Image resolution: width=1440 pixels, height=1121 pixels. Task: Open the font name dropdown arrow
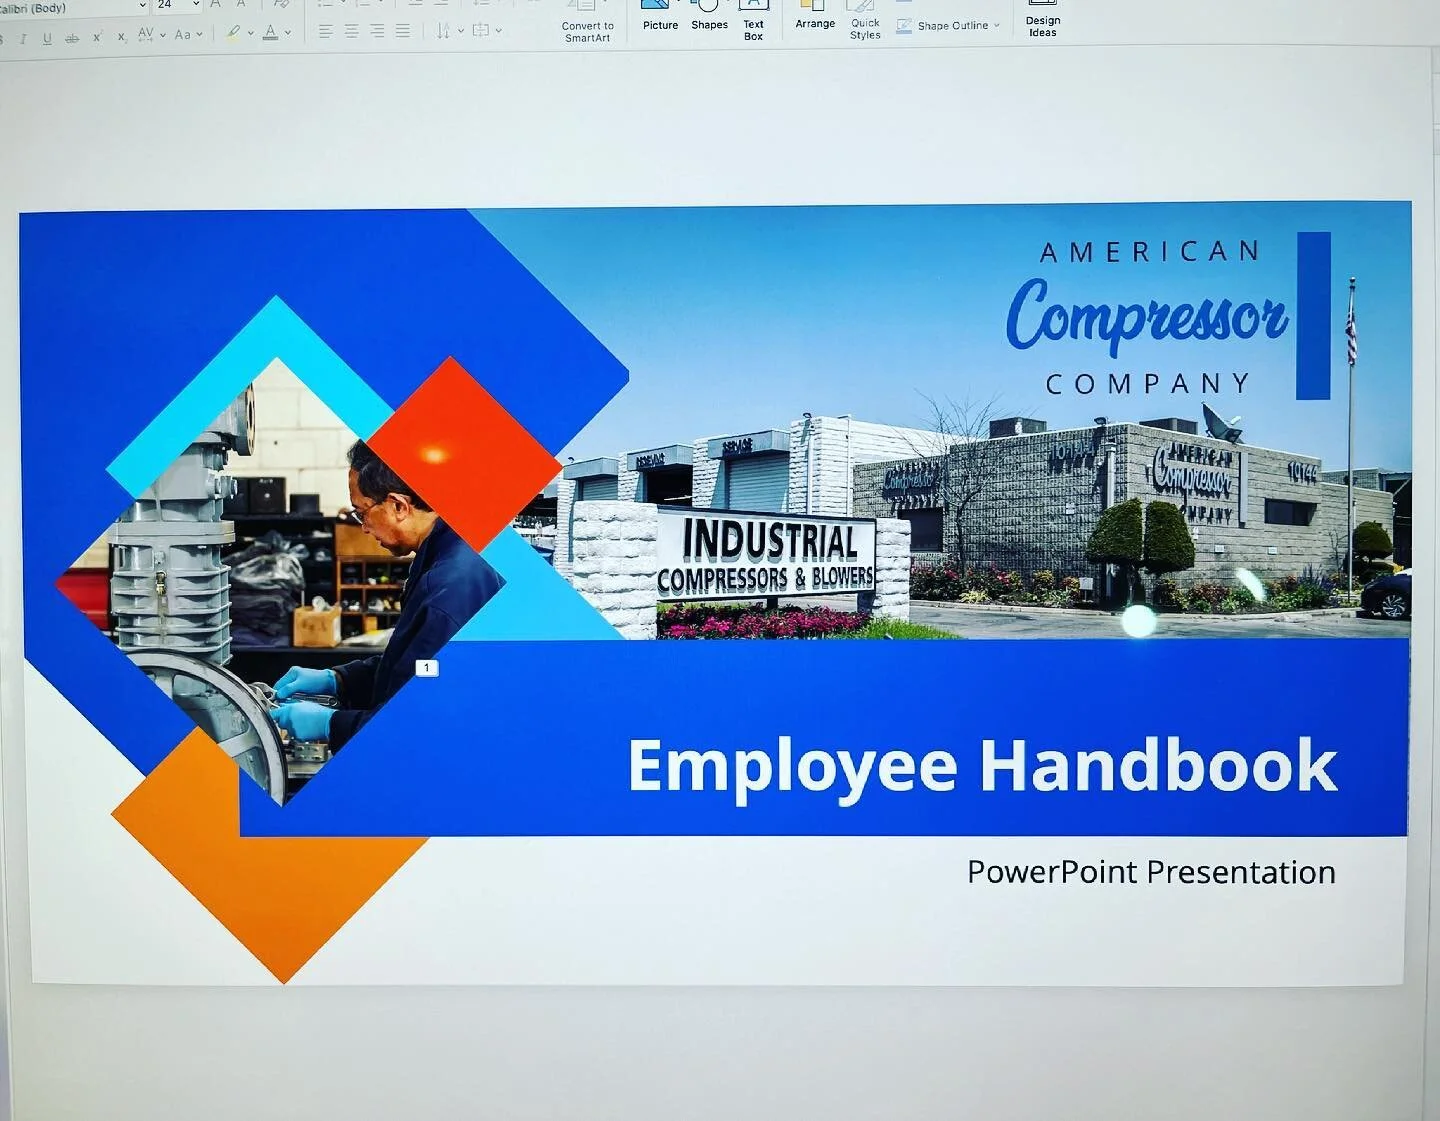point(142,6)
